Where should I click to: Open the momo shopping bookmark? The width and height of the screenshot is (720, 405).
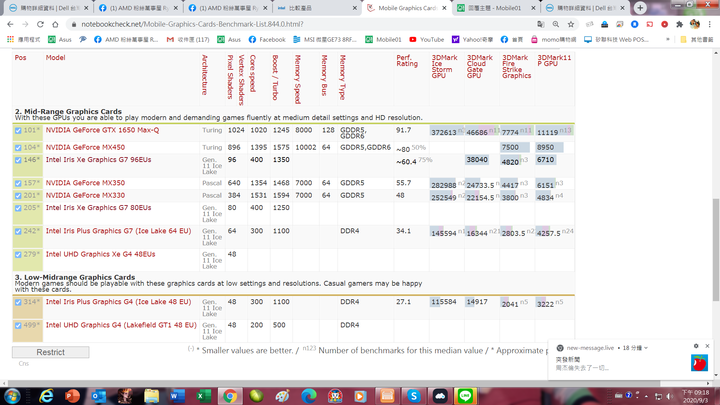tap(553, 39)
